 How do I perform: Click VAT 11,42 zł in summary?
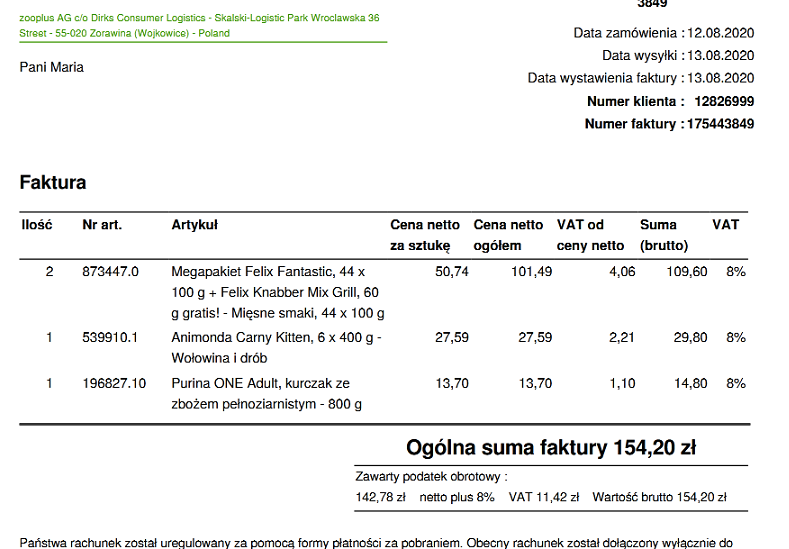[x=543, y=497]
